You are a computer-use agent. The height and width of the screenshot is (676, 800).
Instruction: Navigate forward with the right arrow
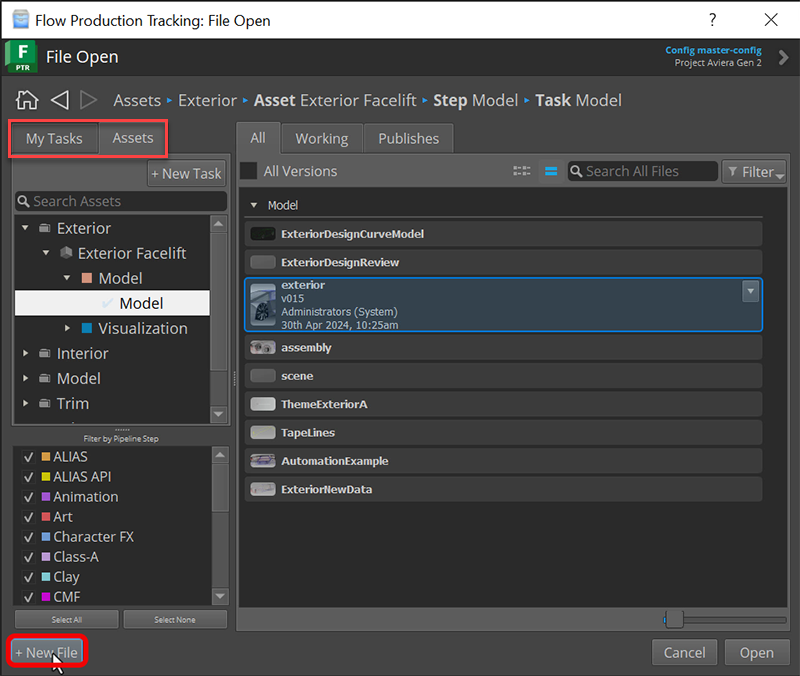point(88,100)
